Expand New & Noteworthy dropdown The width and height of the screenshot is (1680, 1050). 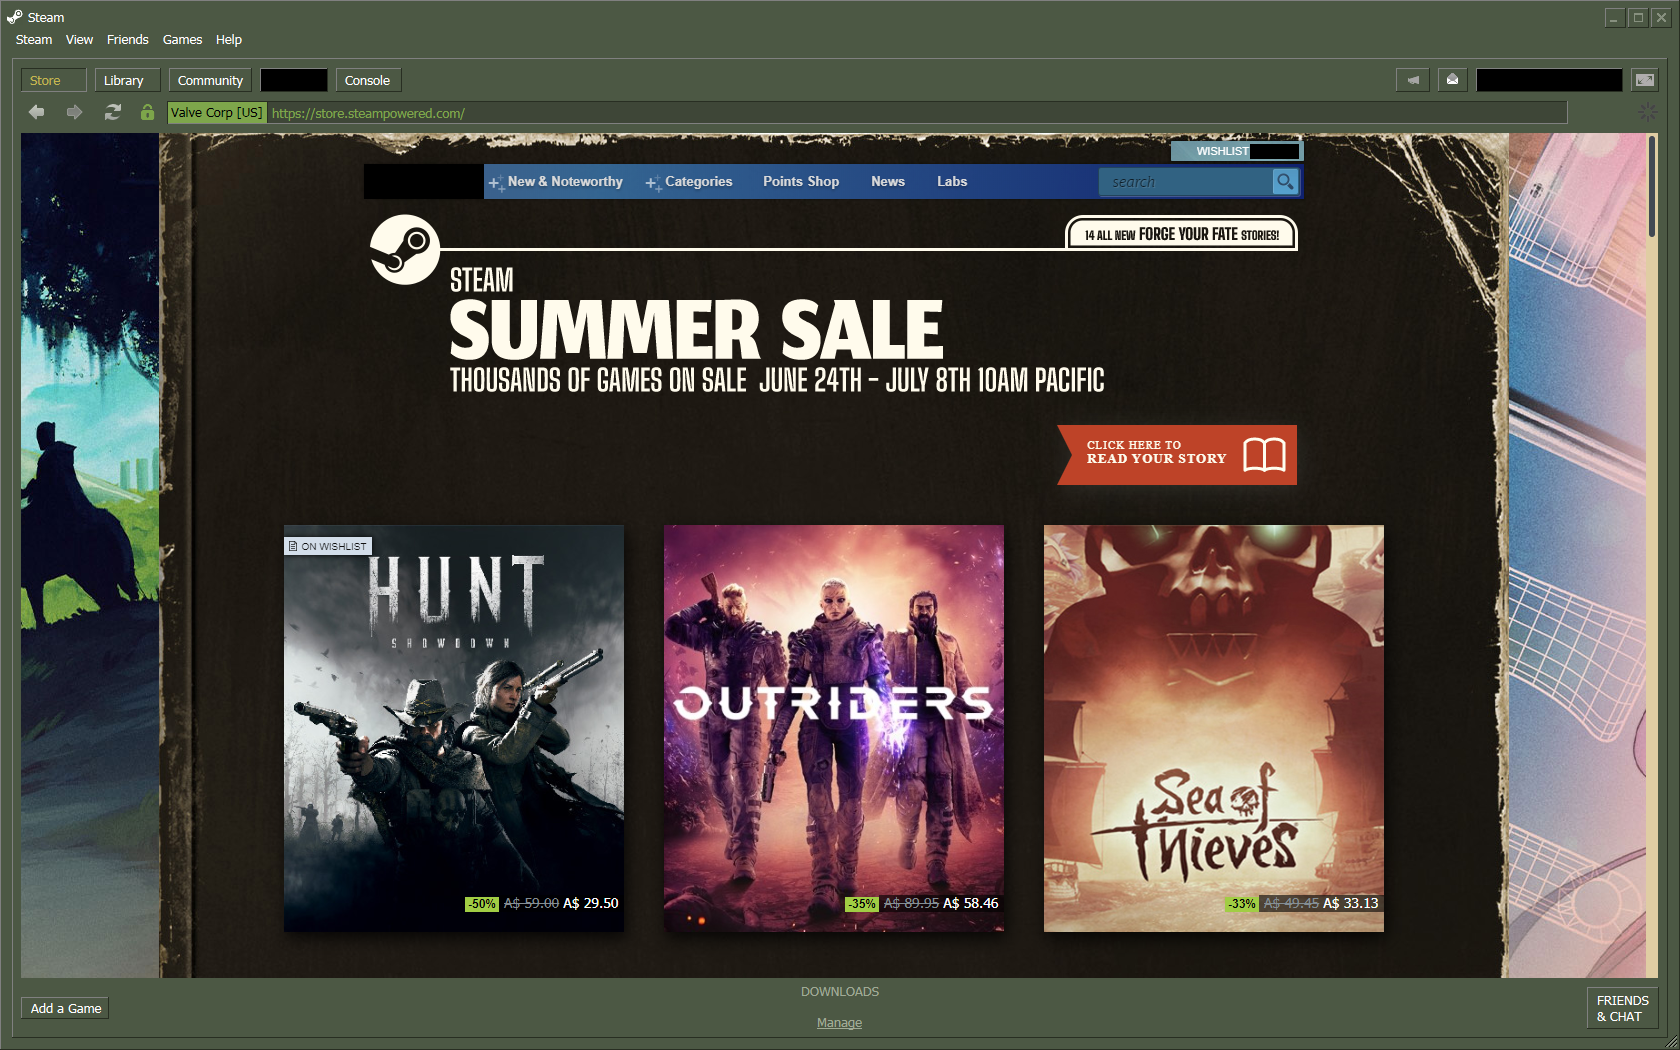click(x=556, y=181)
